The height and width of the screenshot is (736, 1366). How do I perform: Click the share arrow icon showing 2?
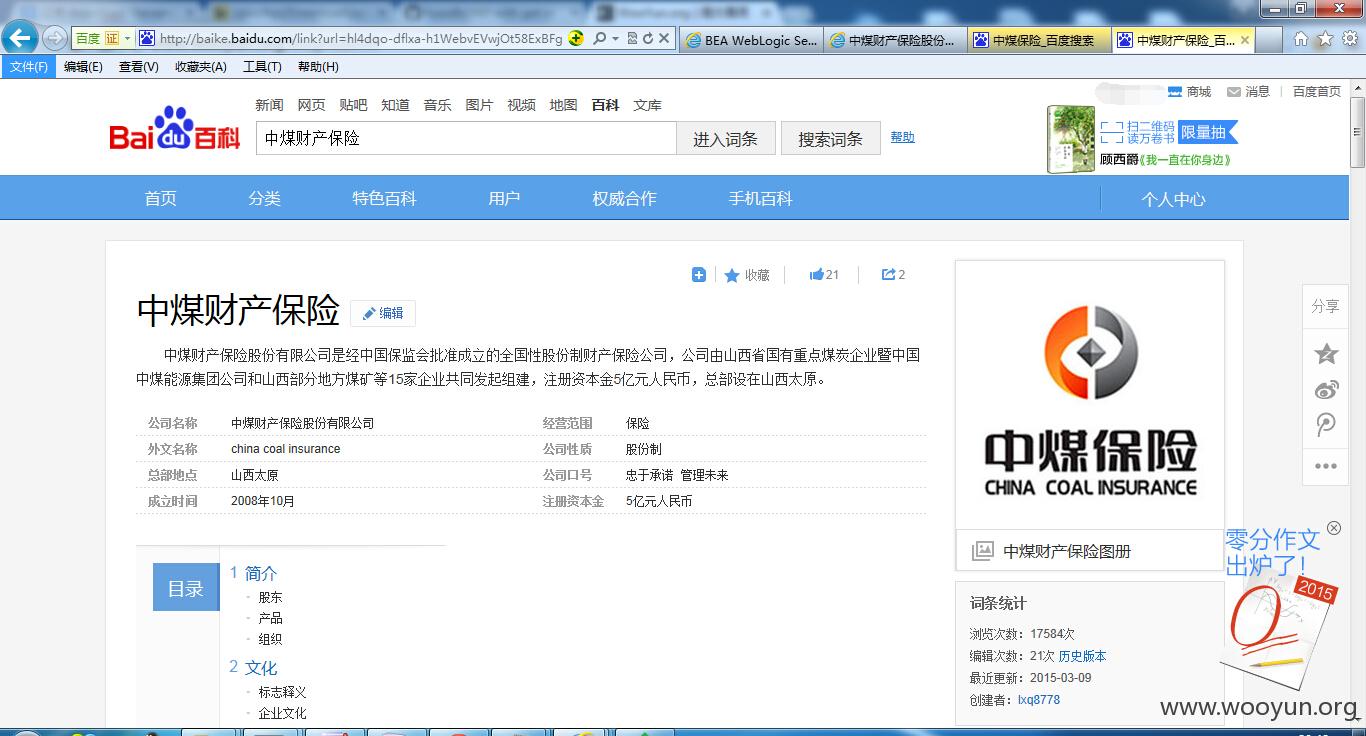[x=893, y=274]
